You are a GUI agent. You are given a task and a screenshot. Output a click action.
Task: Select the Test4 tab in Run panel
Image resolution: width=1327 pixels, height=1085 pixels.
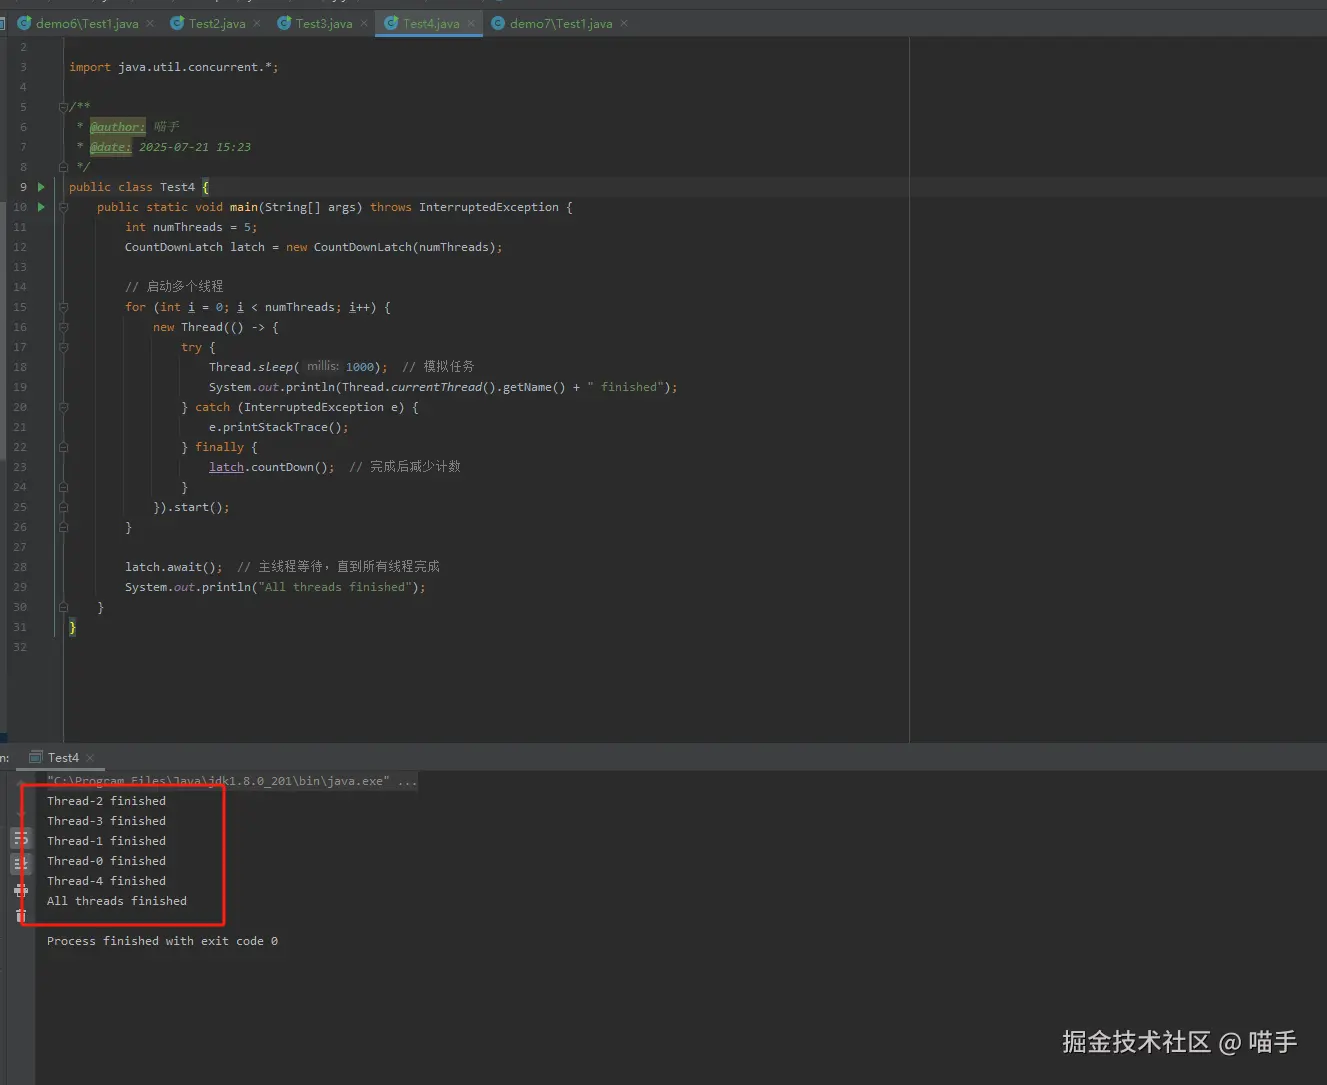pyautogui.click(x=63, y=758)
